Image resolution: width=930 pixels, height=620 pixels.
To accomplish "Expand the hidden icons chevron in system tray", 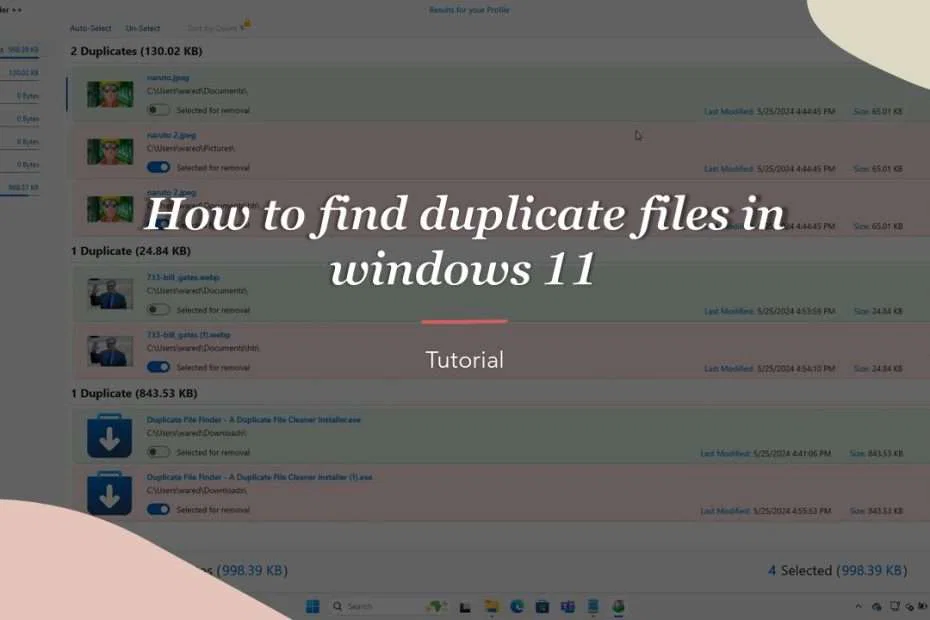I will pyautogui.click(x=858, y=606).
